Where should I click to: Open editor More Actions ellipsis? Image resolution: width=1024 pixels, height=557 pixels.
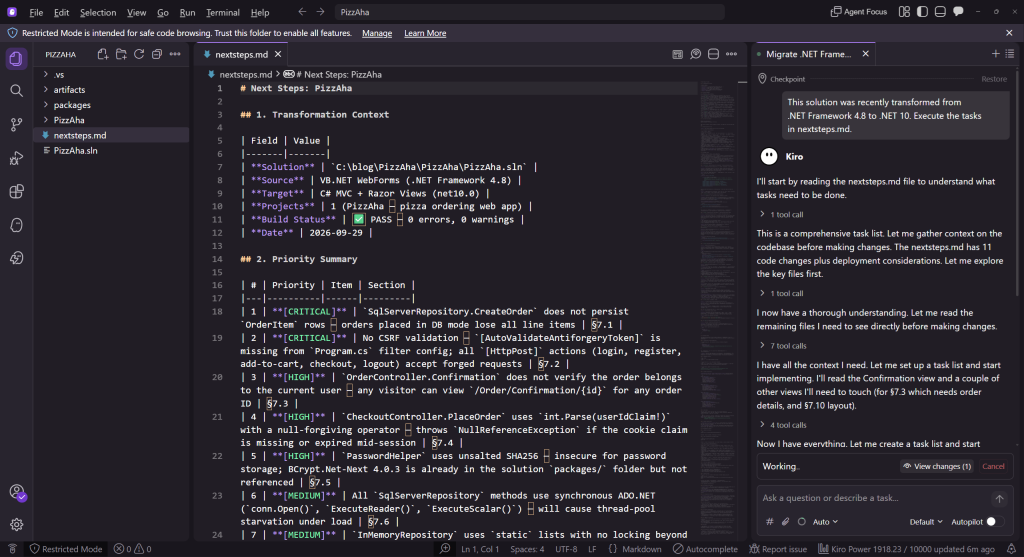[x=731, y=54]
